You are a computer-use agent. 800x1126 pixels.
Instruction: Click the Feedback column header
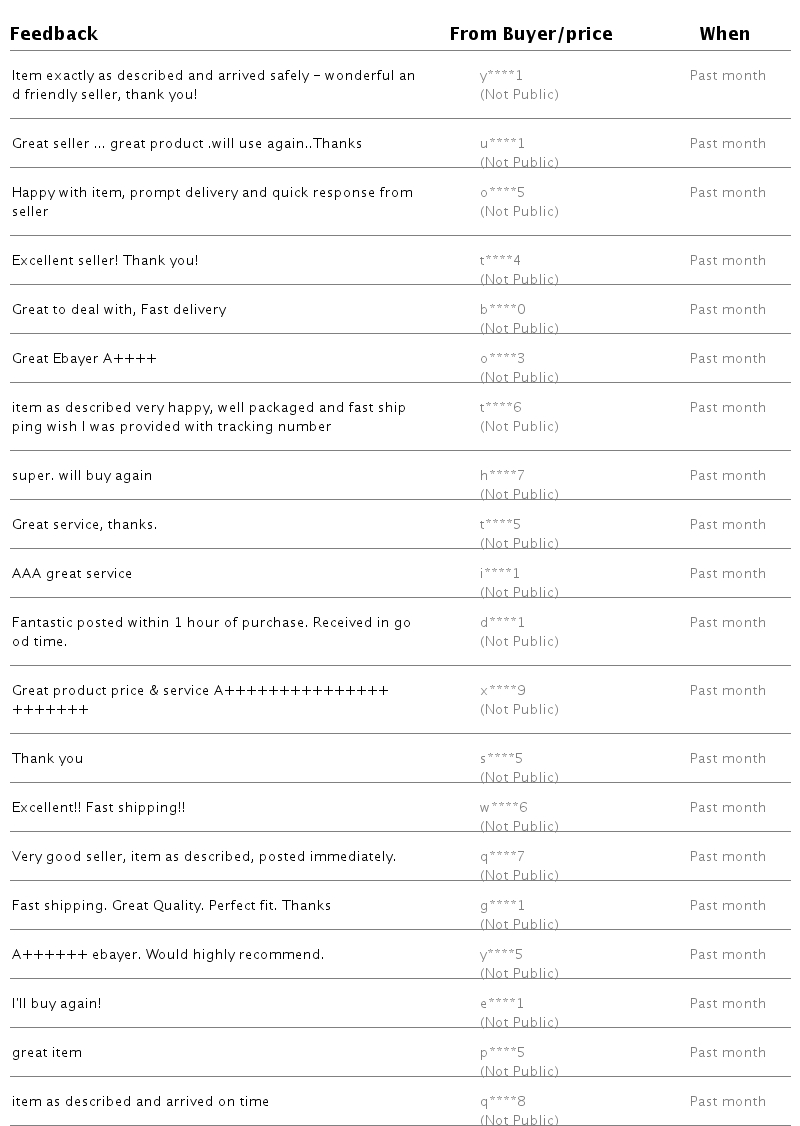(x=54, y=34)
